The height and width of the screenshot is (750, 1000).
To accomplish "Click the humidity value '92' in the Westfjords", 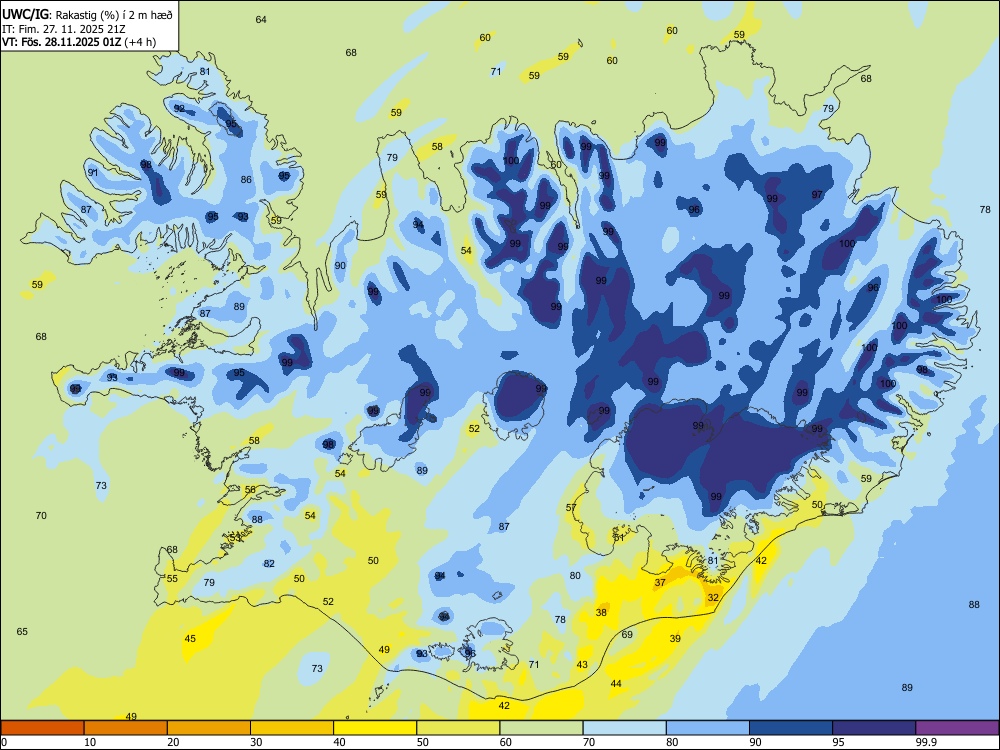I will 179,108.
